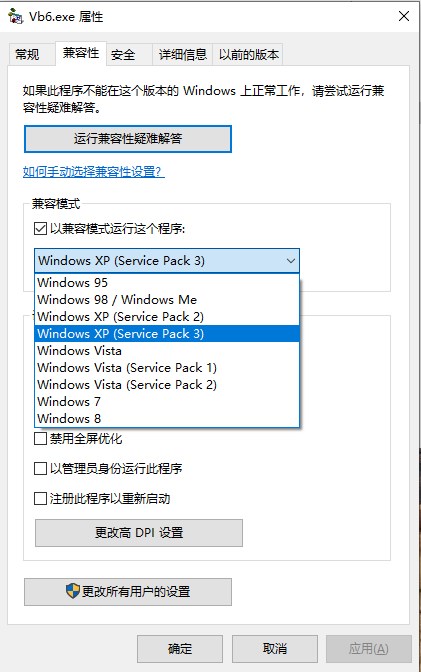Click the shield icon on 更改所有用户的设置
421x672 pixels.
[x=72, y=591]
